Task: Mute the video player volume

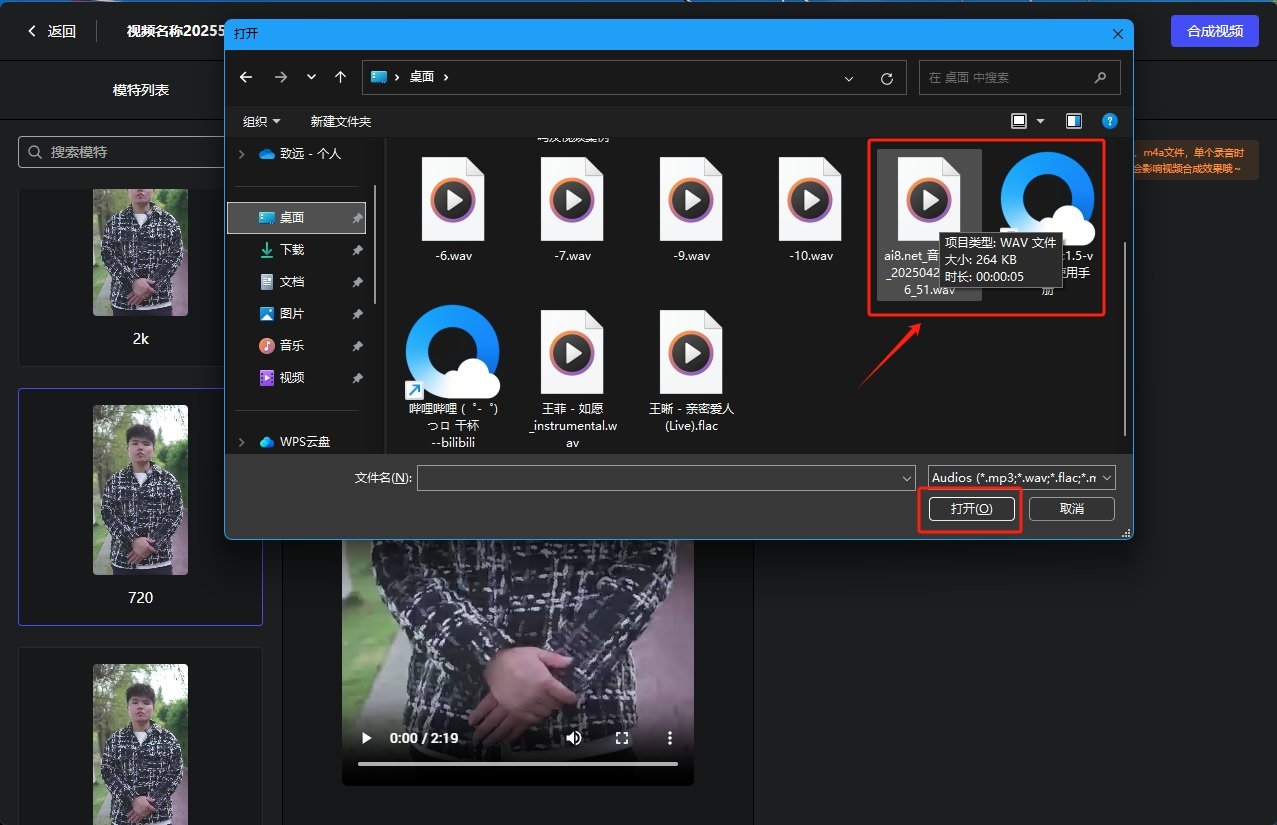Action: click(574, 738)
